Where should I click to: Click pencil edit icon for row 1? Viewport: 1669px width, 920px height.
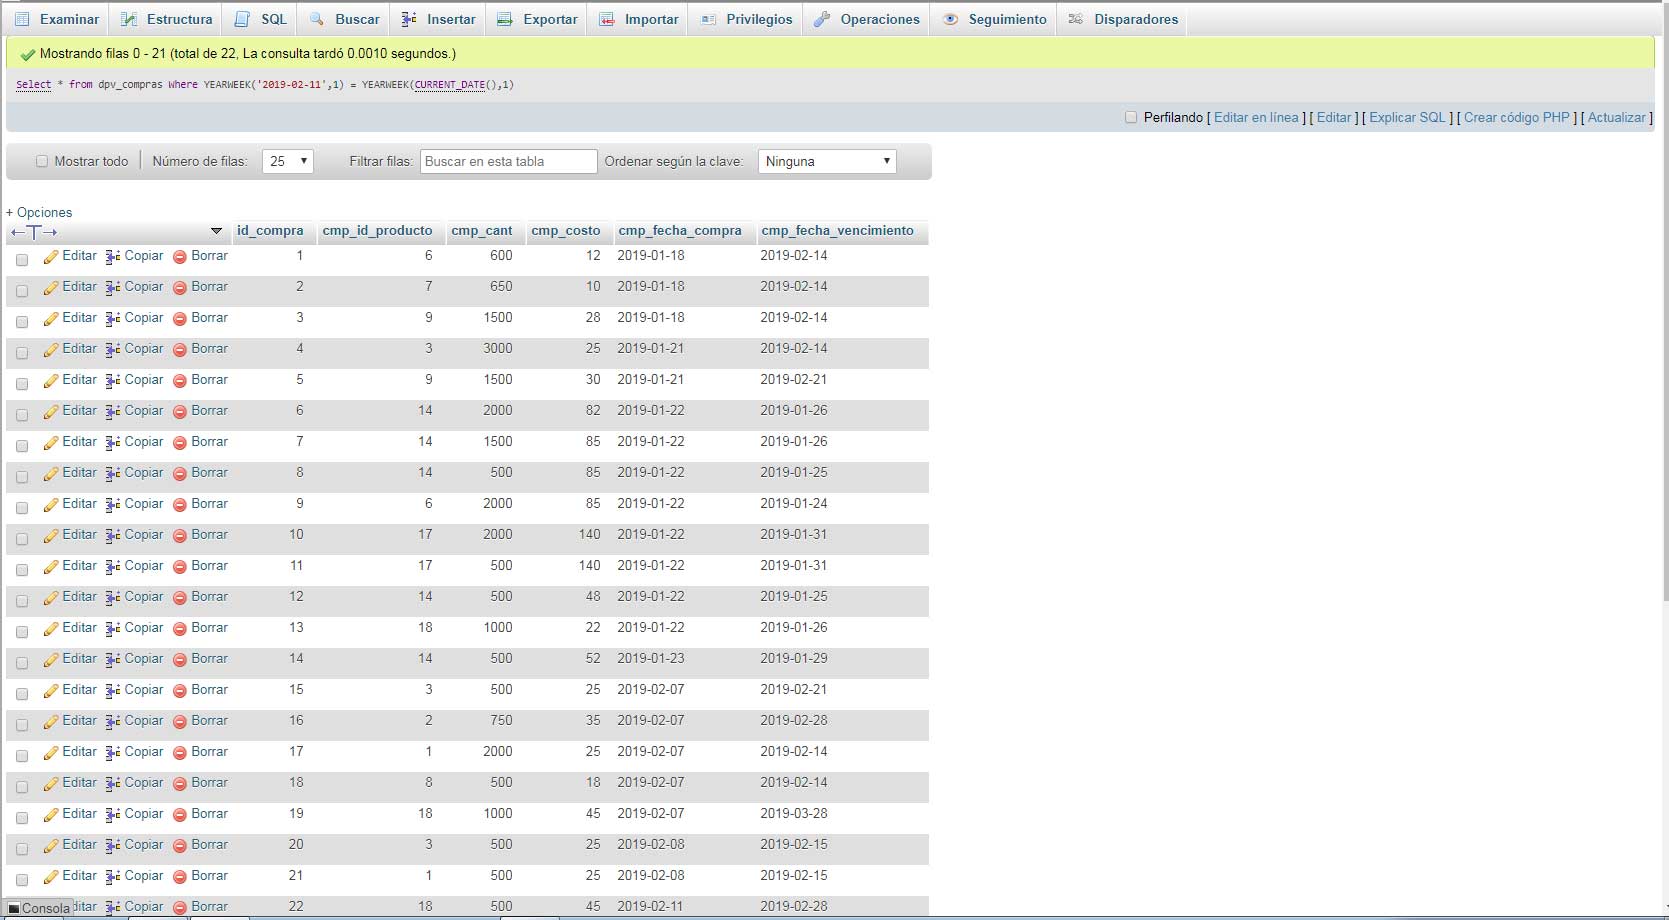[51, 257]
